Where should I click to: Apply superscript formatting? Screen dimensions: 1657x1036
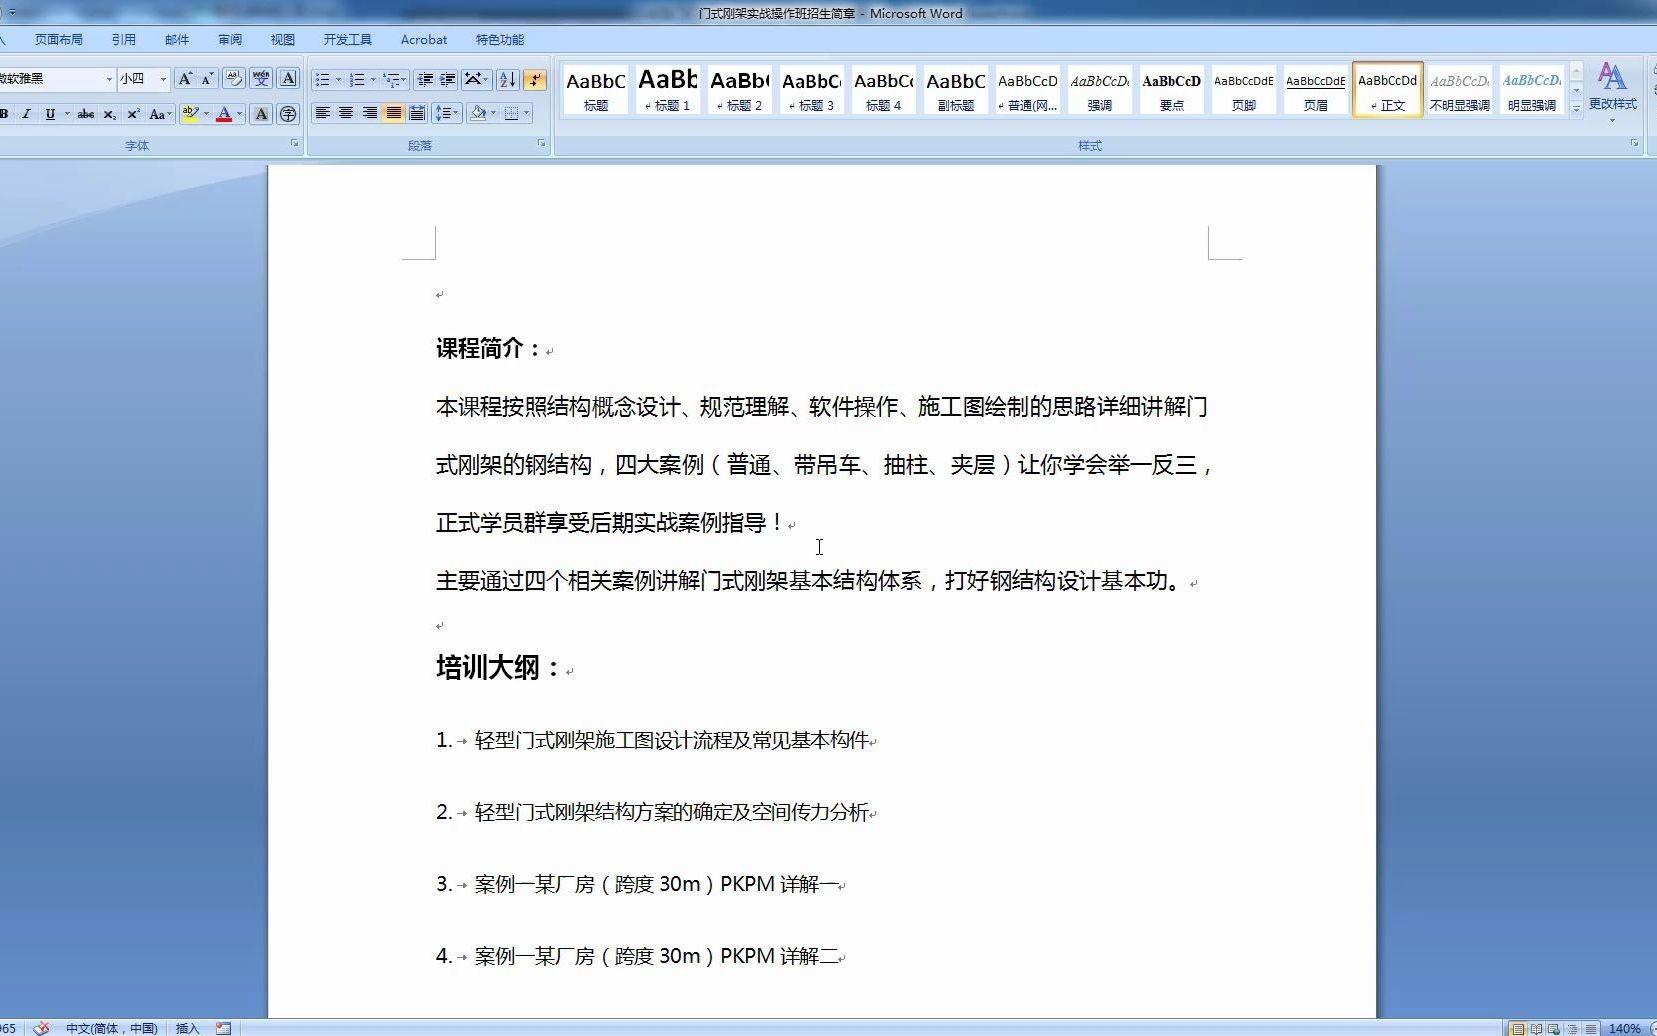point(133,114)
